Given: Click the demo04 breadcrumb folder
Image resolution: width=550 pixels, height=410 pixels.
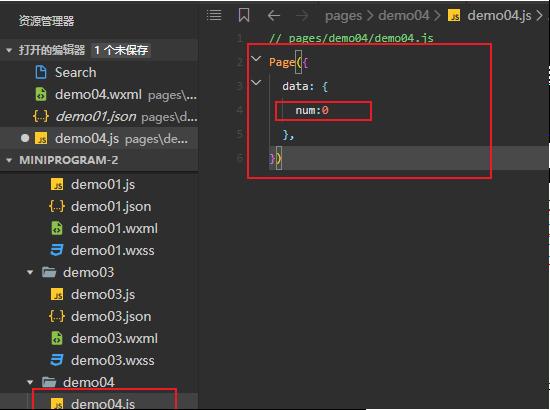Looking at the screenshot, I should click(x=403, y=15).
